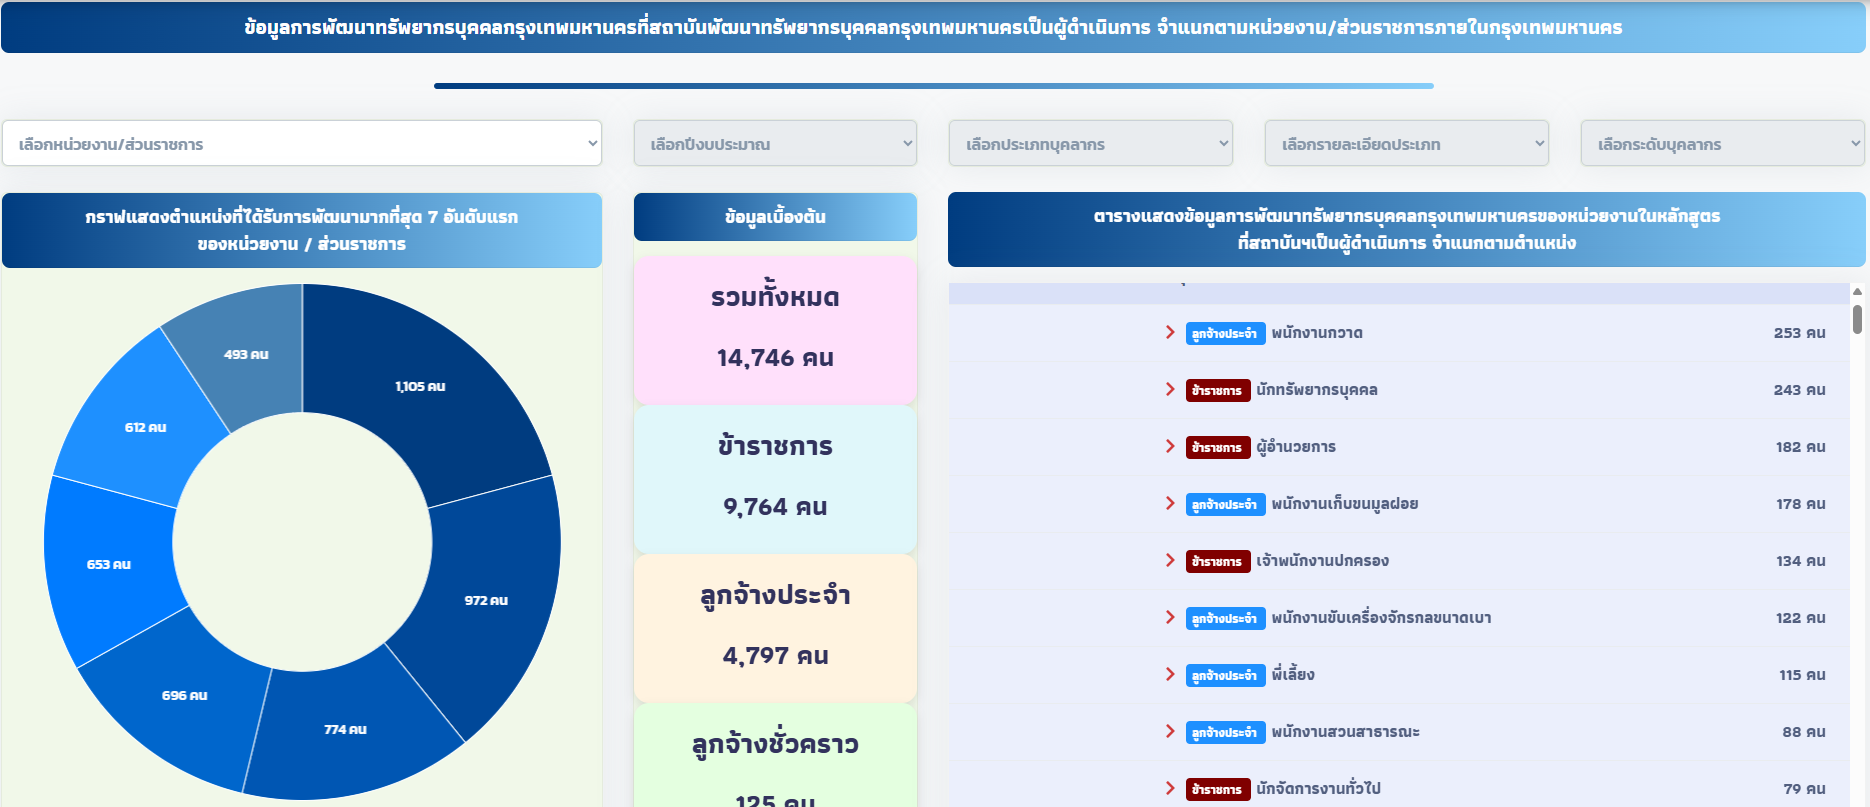Select the 696 คน donut slice
Viewport: 1870px width, 807px height.
[185, 695]
